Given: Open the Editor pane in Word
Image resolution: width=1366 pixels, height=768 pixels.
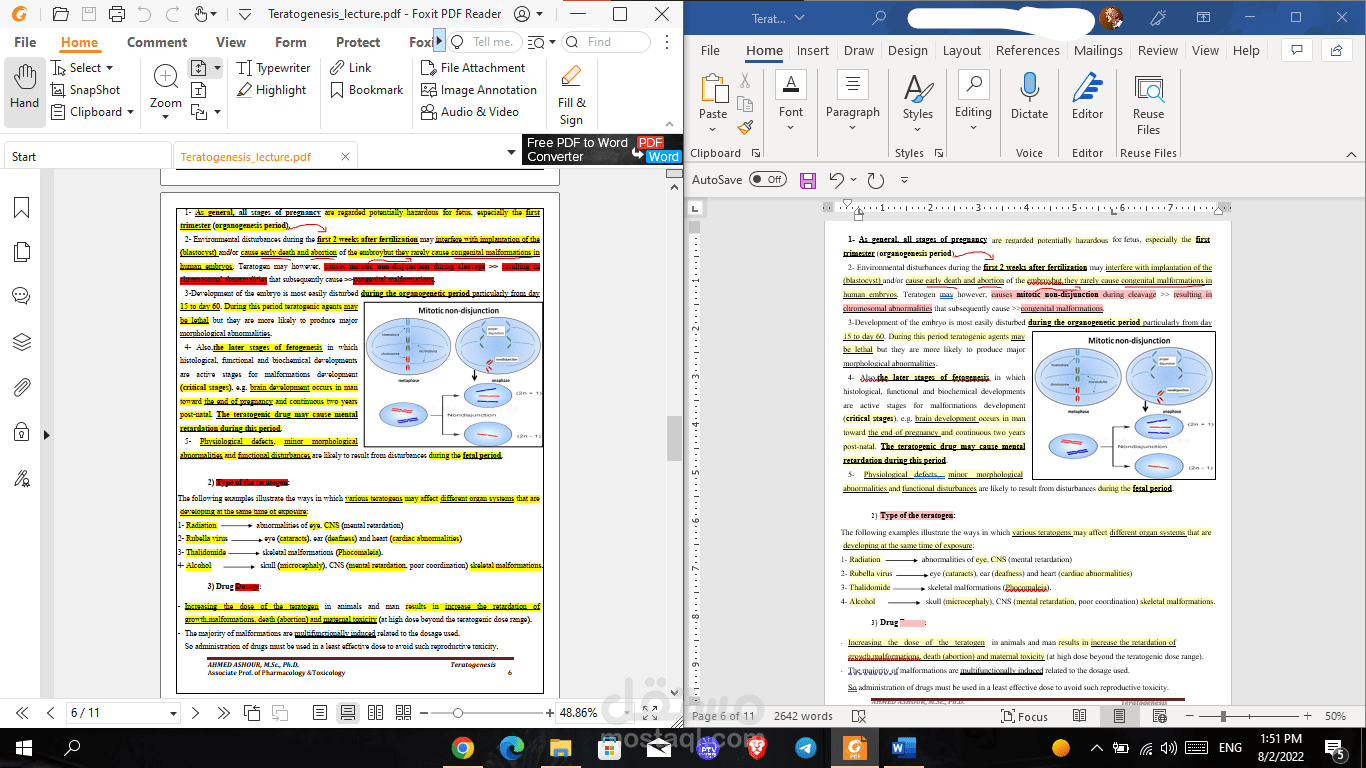Looking at the screenshot, I should click(x=1087, y=97).
